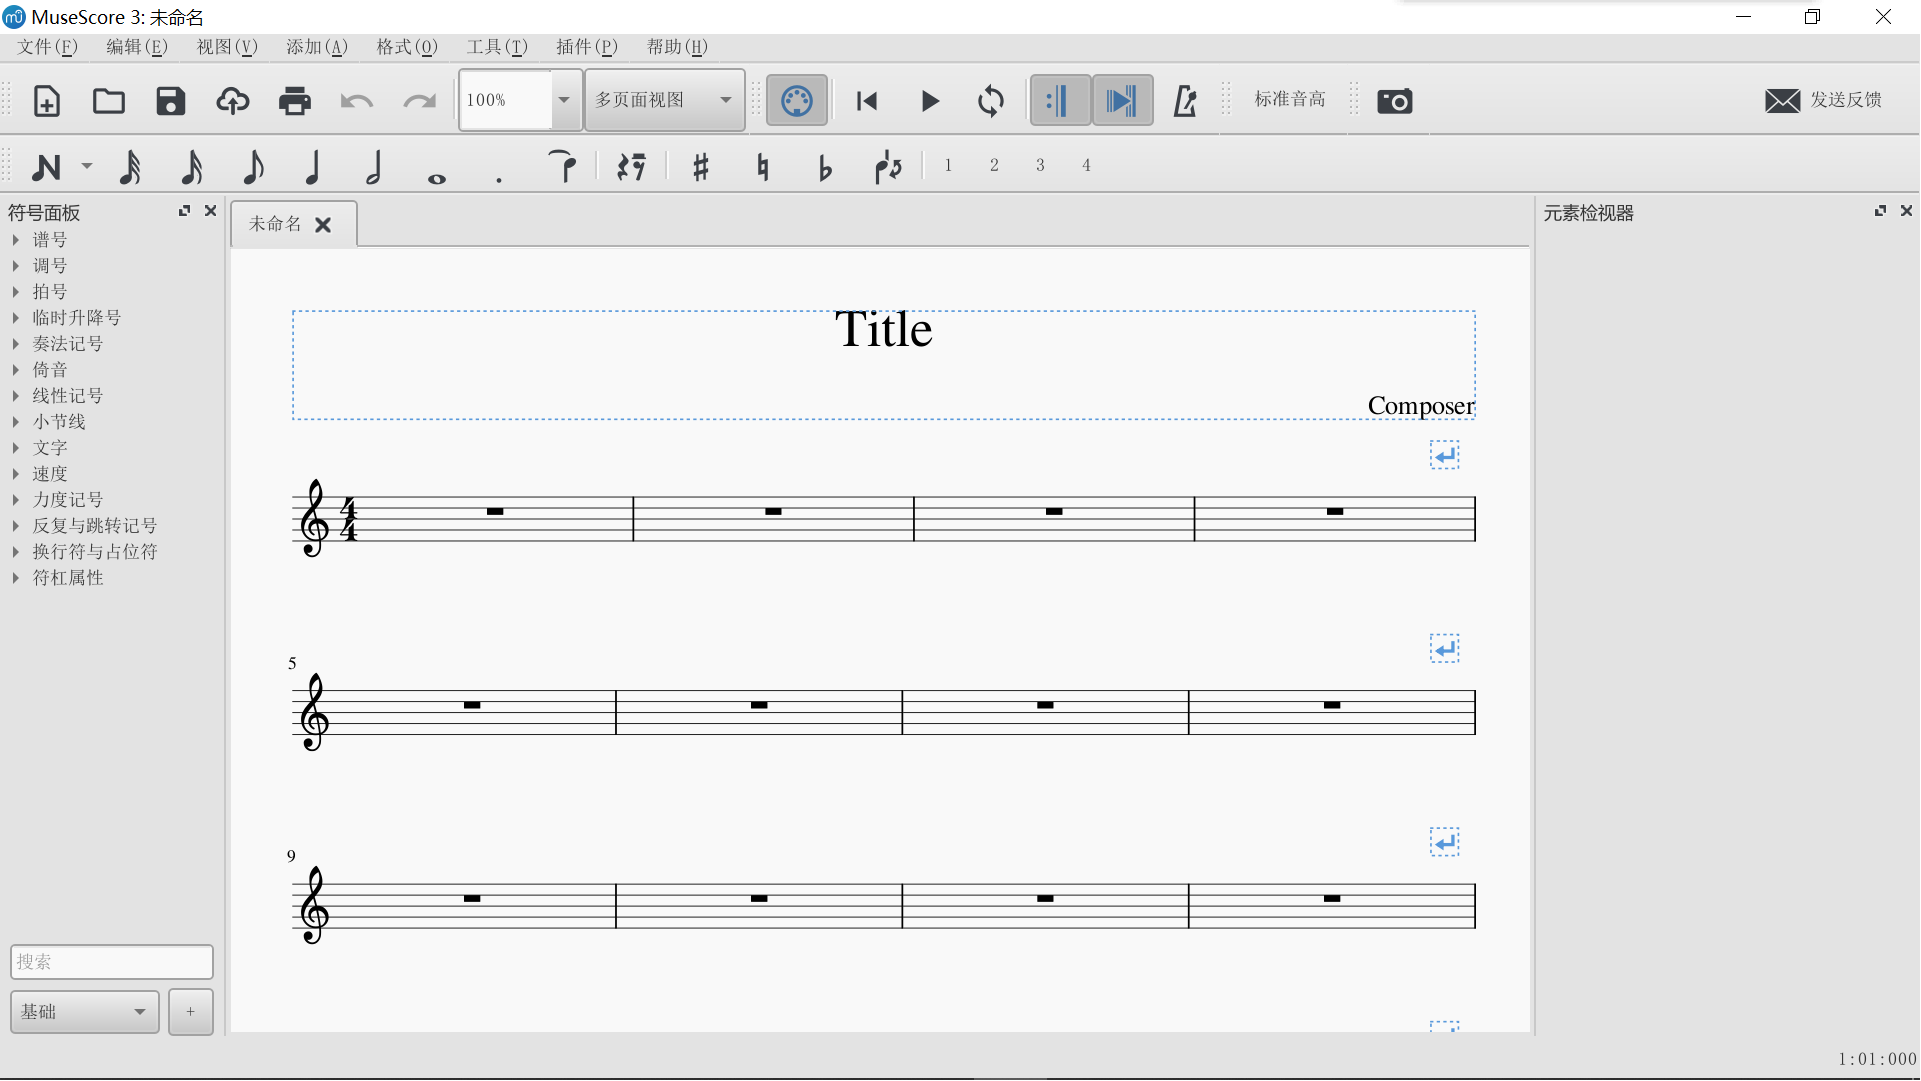Click the new score icon
1921x1081 pixels.
tap(47, 101)
